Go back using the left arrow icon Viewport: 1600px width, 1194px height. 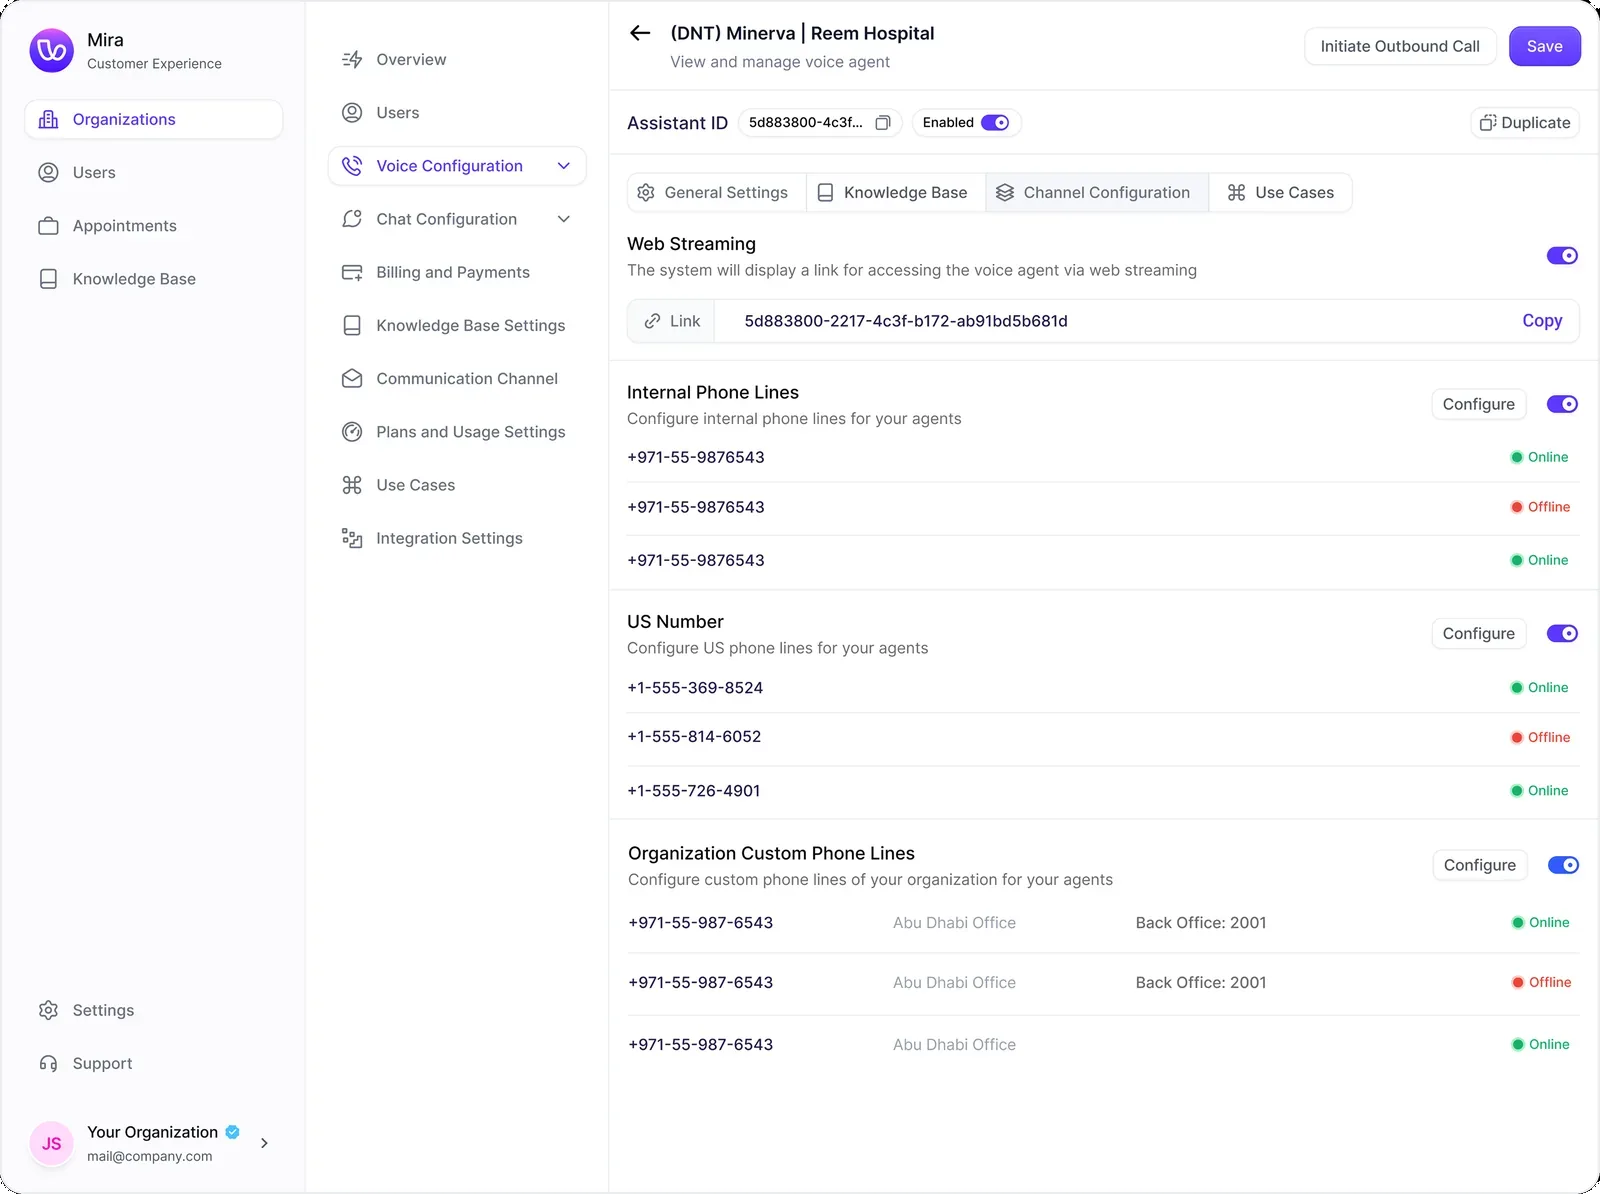640,33
